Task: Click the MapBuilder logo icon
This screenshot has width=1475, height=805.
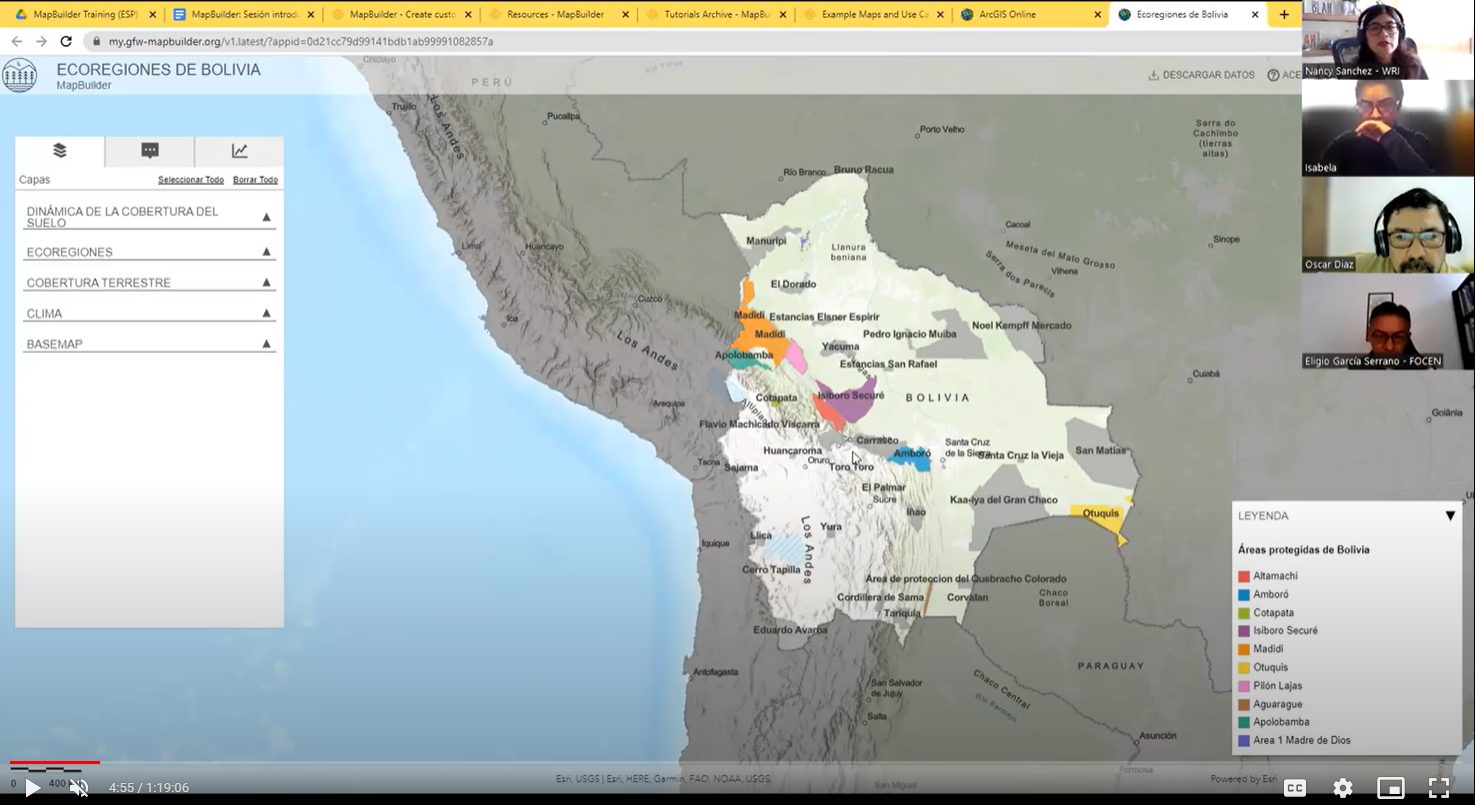Action: tap(20, 75)
